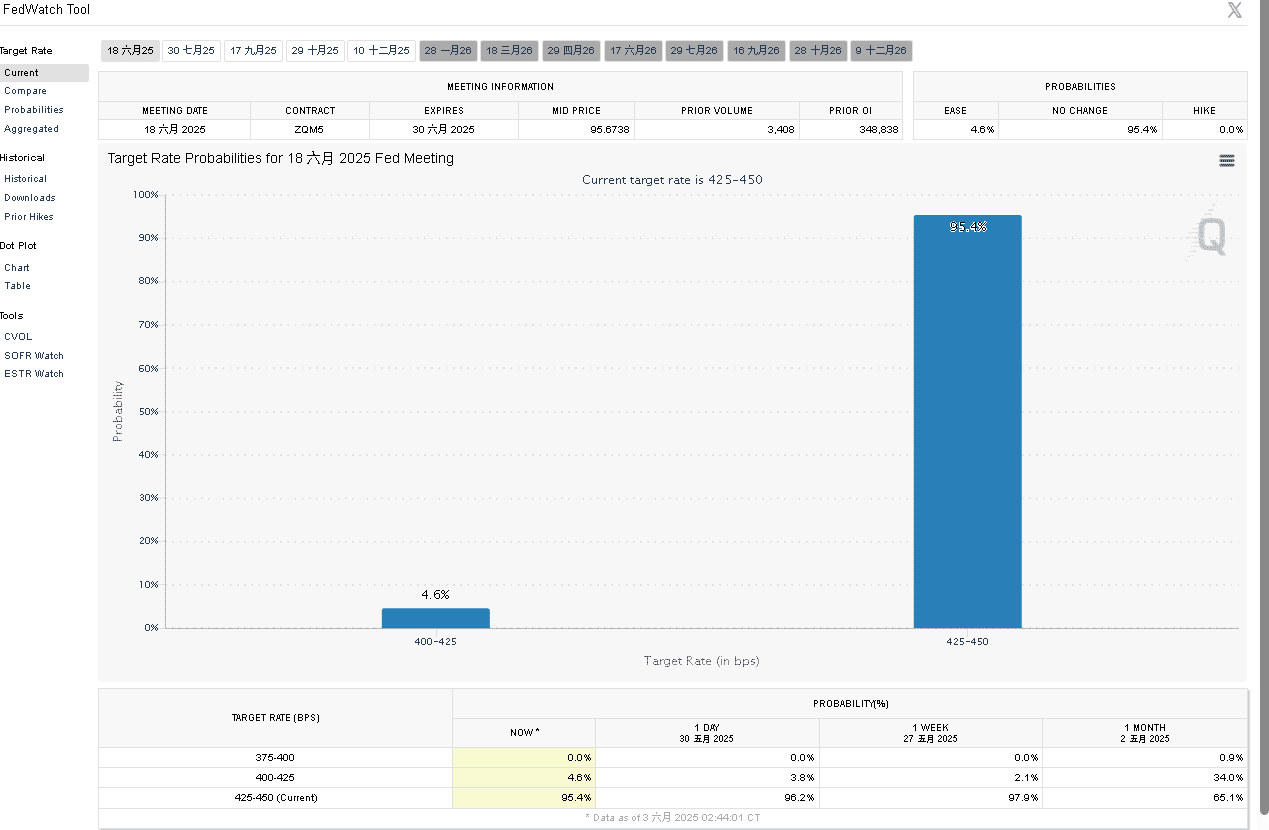The width and height of the screenshot is (1269, 830).
Task: Click the 34.0% one-month cell
Action: (x=1144, y=777)
